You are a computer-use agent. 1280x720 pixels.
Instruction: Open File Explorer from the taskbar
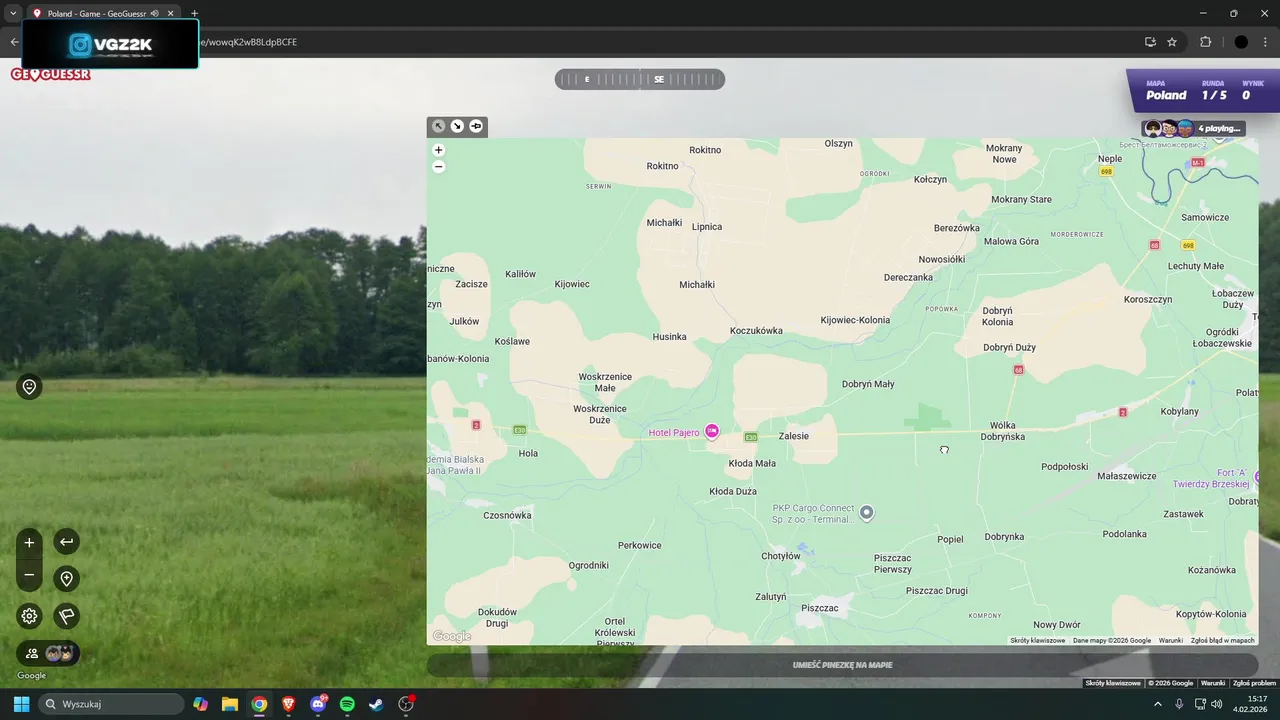(230, 704)
